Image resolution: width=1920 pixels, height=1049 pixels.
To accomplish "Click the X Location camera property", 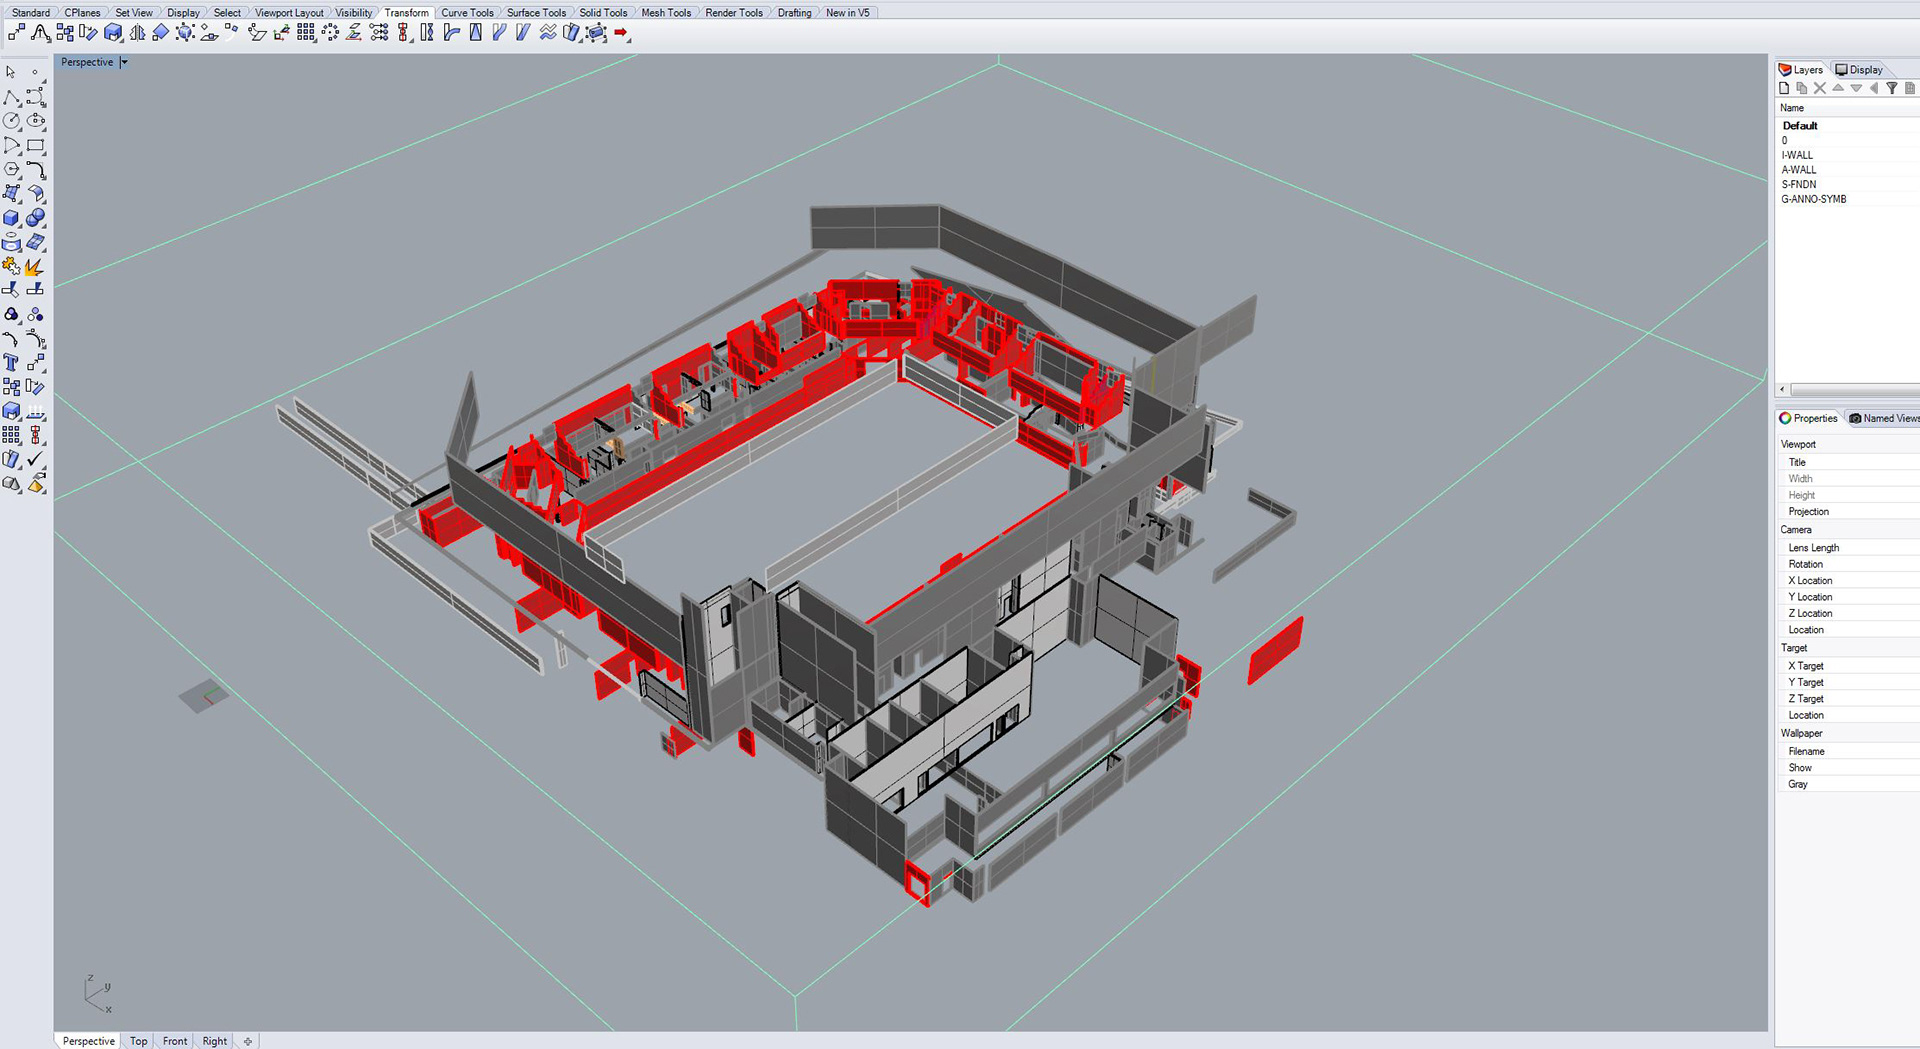I will click(x=1847, y=581).
